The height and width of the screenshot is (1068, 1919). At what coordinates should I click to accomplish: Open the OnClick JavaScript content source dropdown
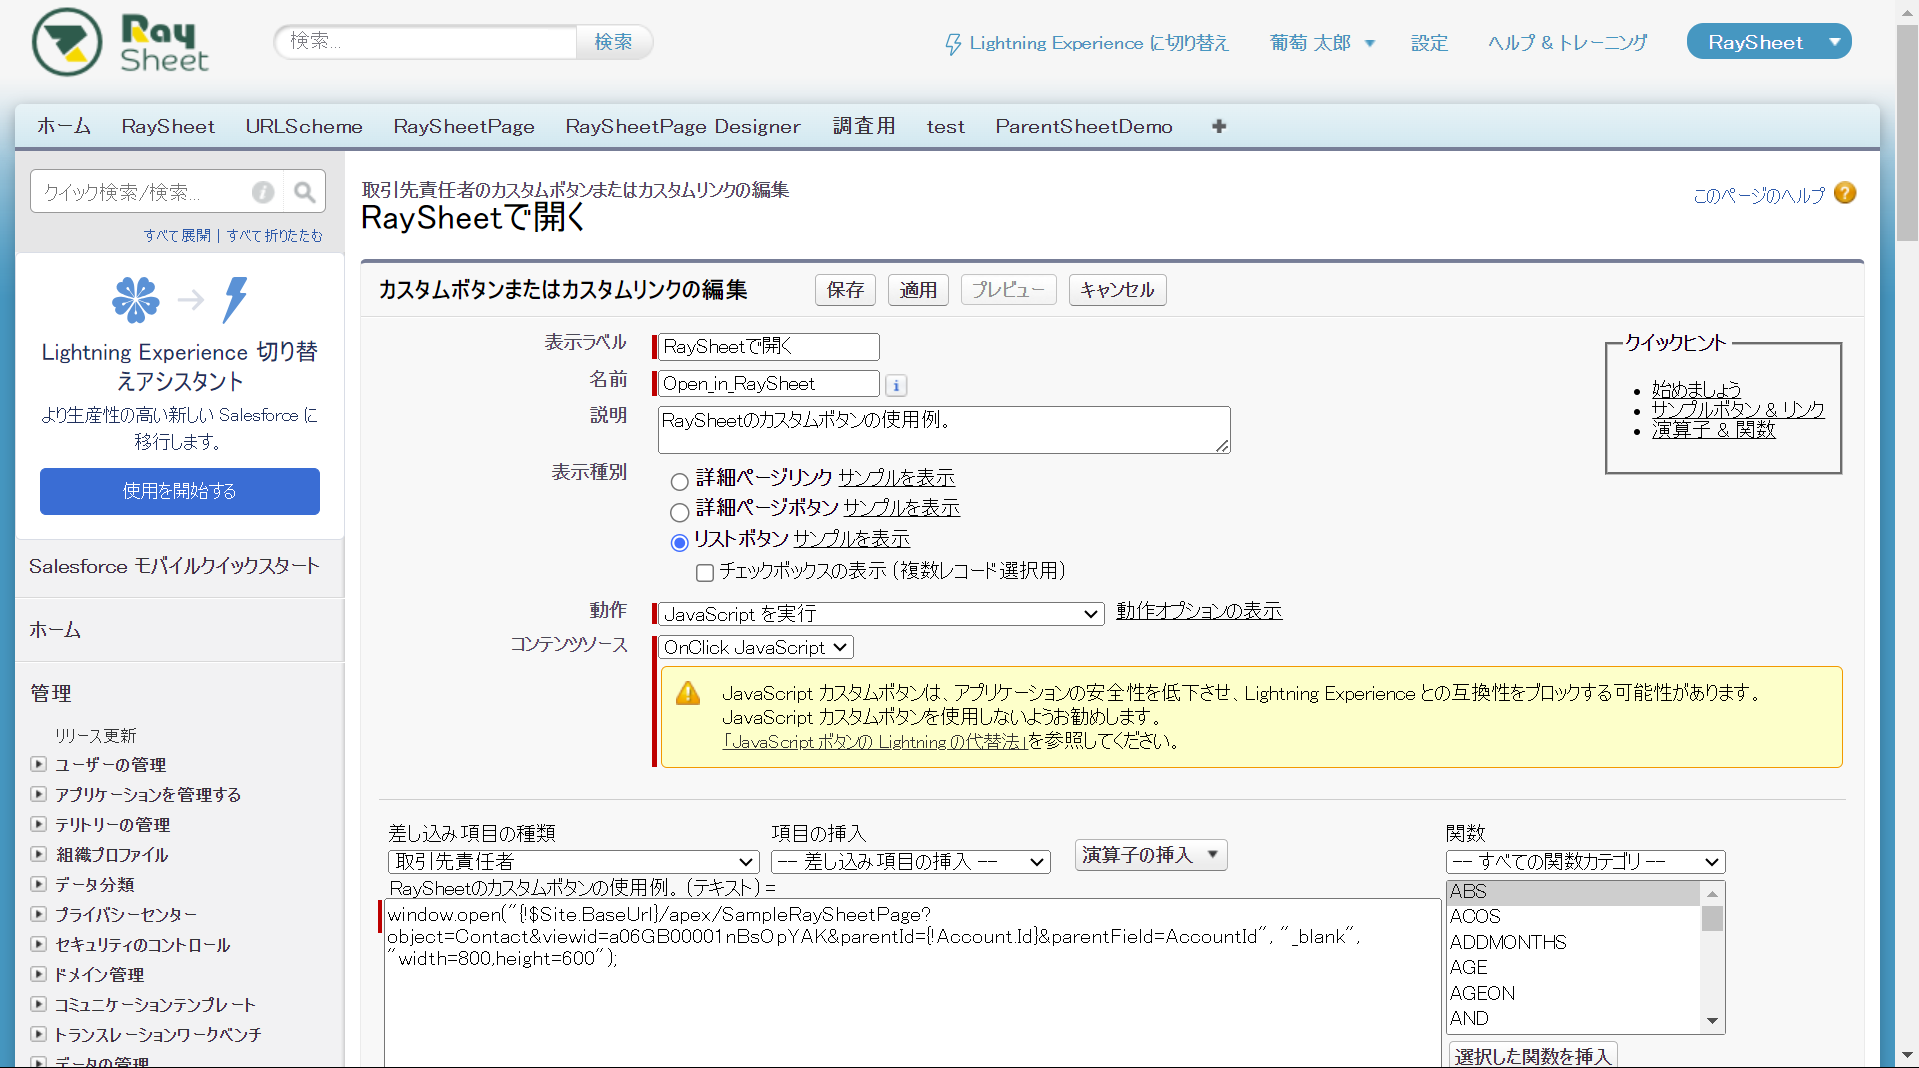coord(756,648)
